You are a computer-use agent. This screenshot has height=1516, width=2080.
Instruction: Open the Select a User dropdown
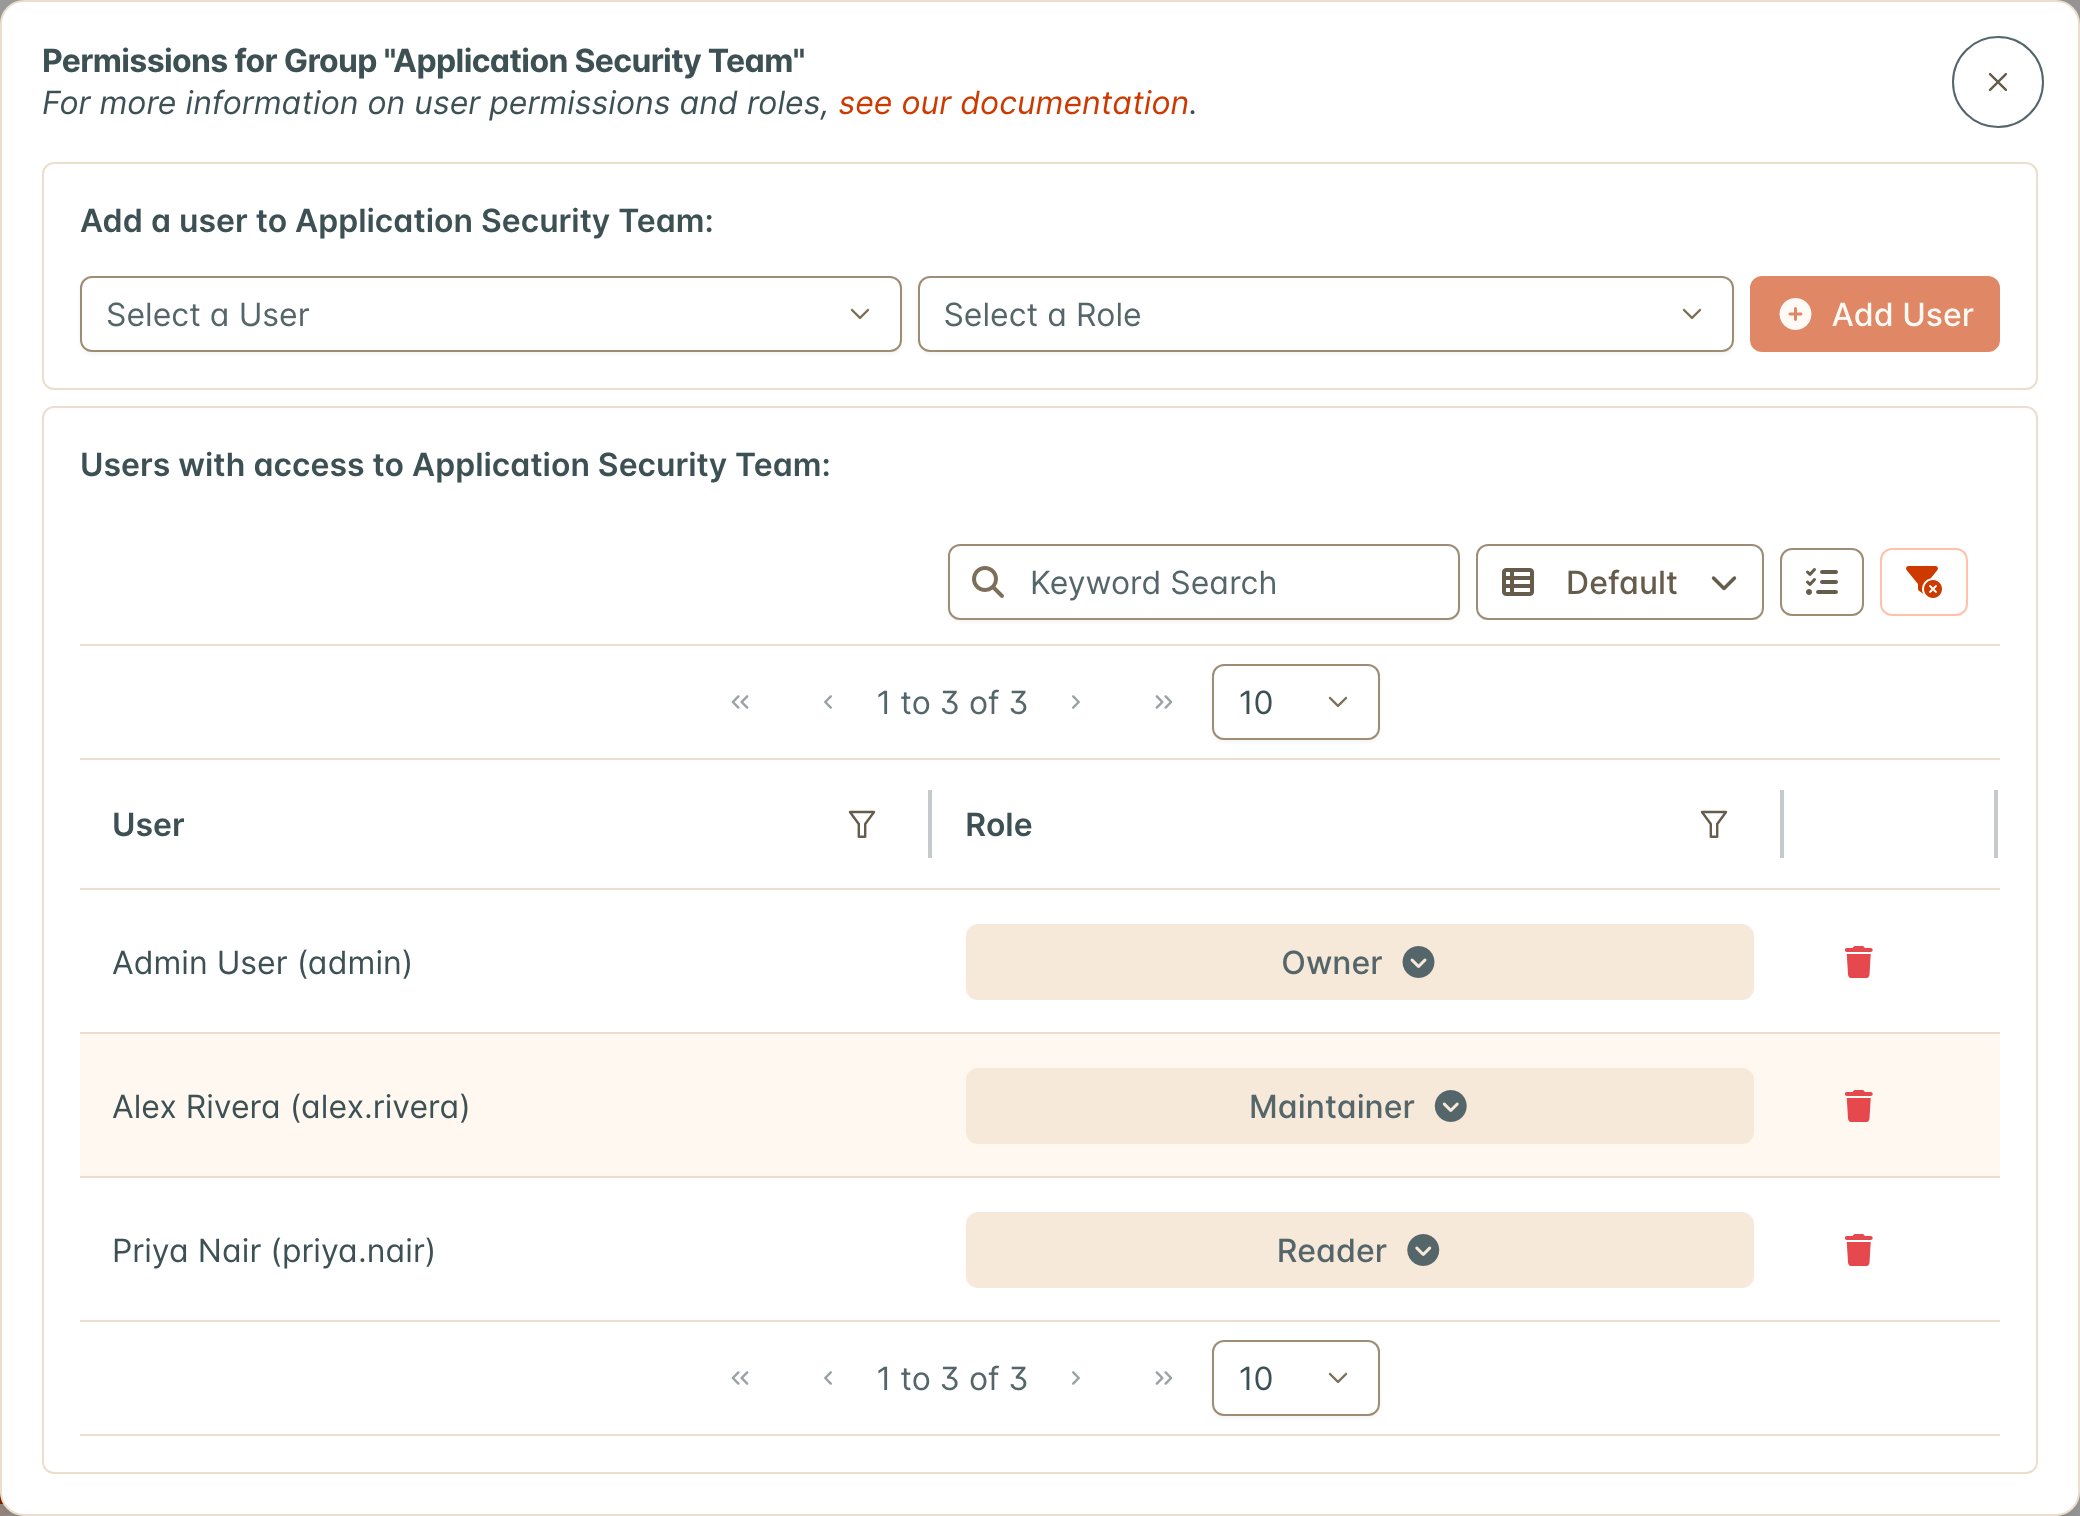[x=490, y=314]
